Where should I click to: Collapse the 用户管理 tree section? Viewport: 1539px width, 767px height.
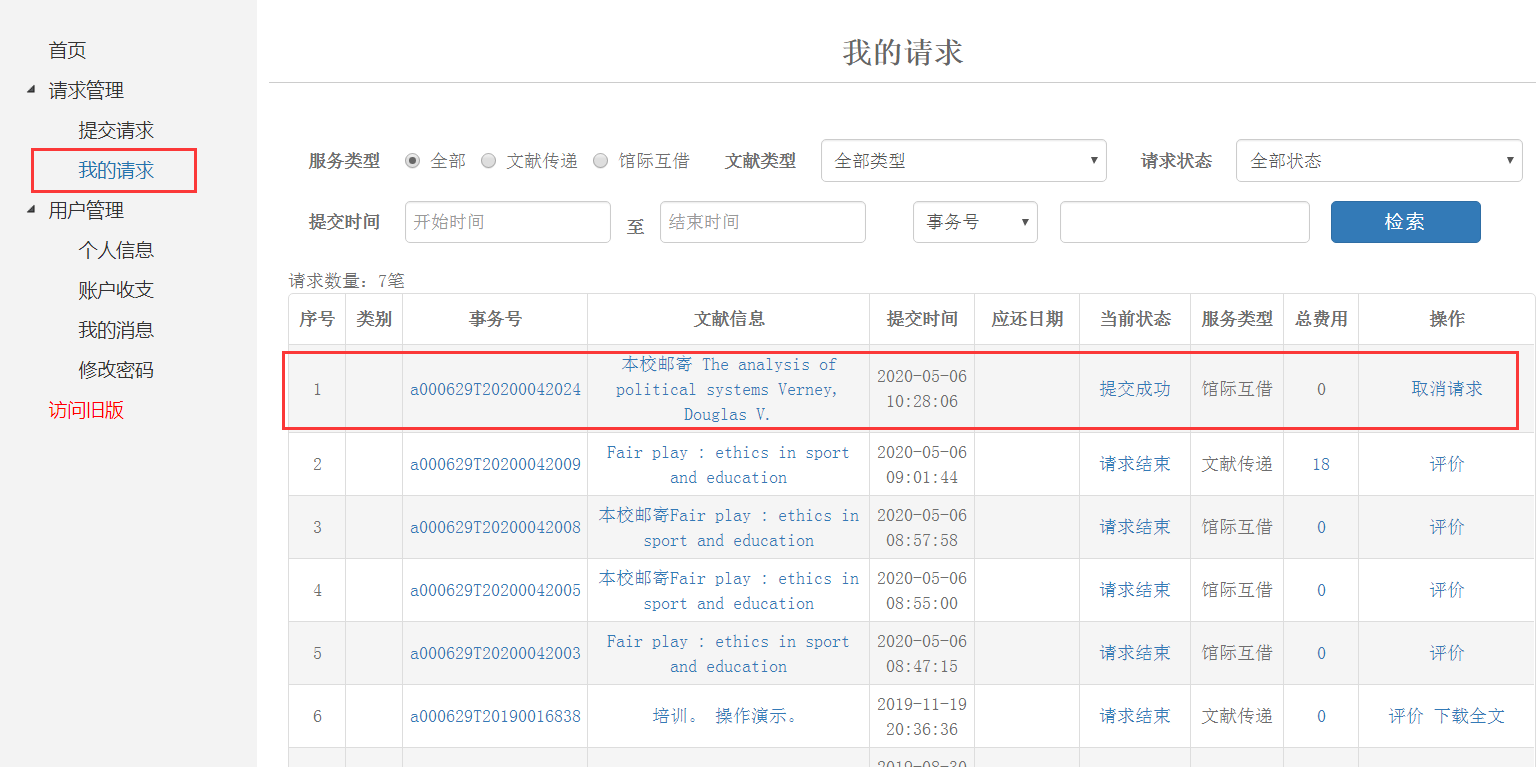pos(30,210)
